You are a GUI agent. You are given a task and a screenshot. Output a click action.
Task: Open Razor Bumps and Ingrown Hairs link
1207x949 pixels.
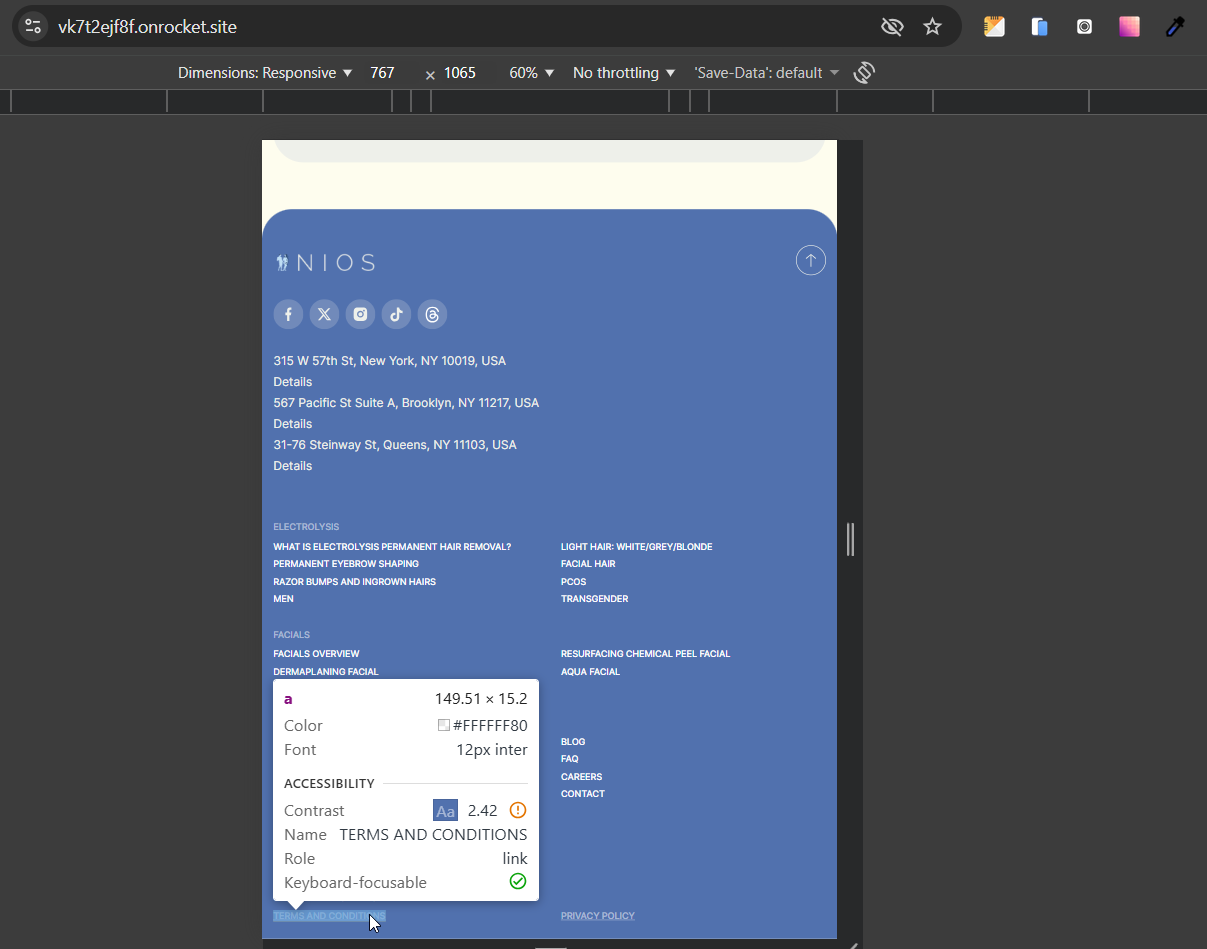[x=355, y=582]
